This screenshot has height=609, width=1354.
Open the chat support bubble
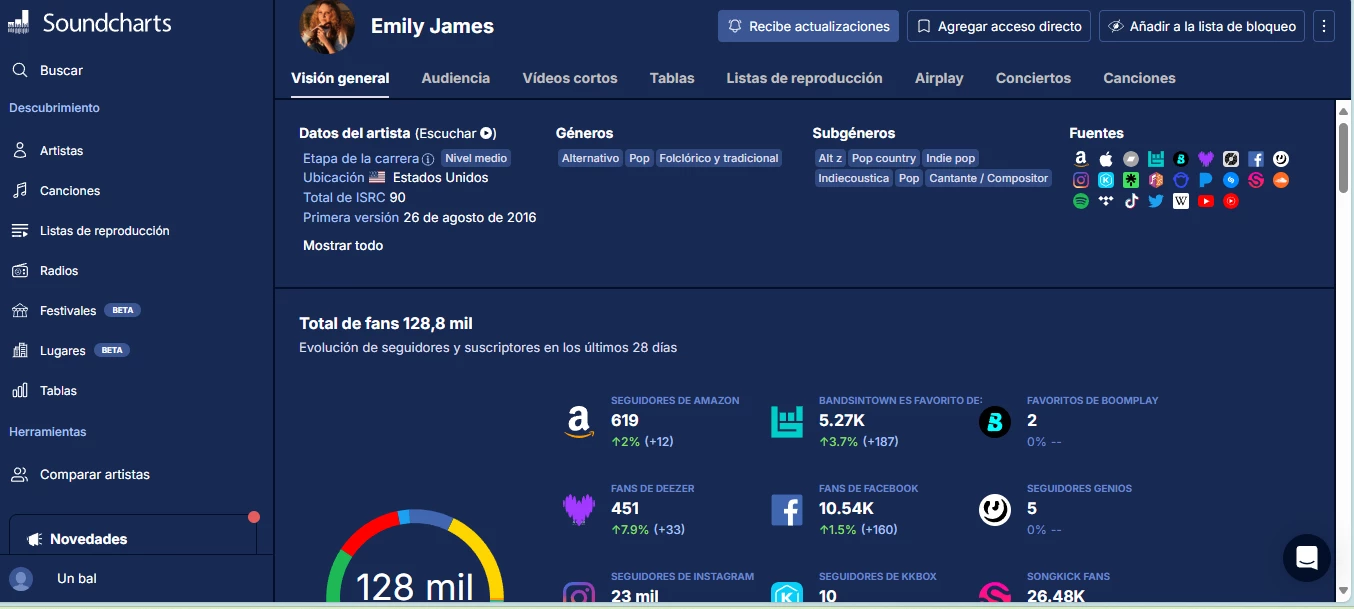pyautogui.click(x=1307, y=558)
